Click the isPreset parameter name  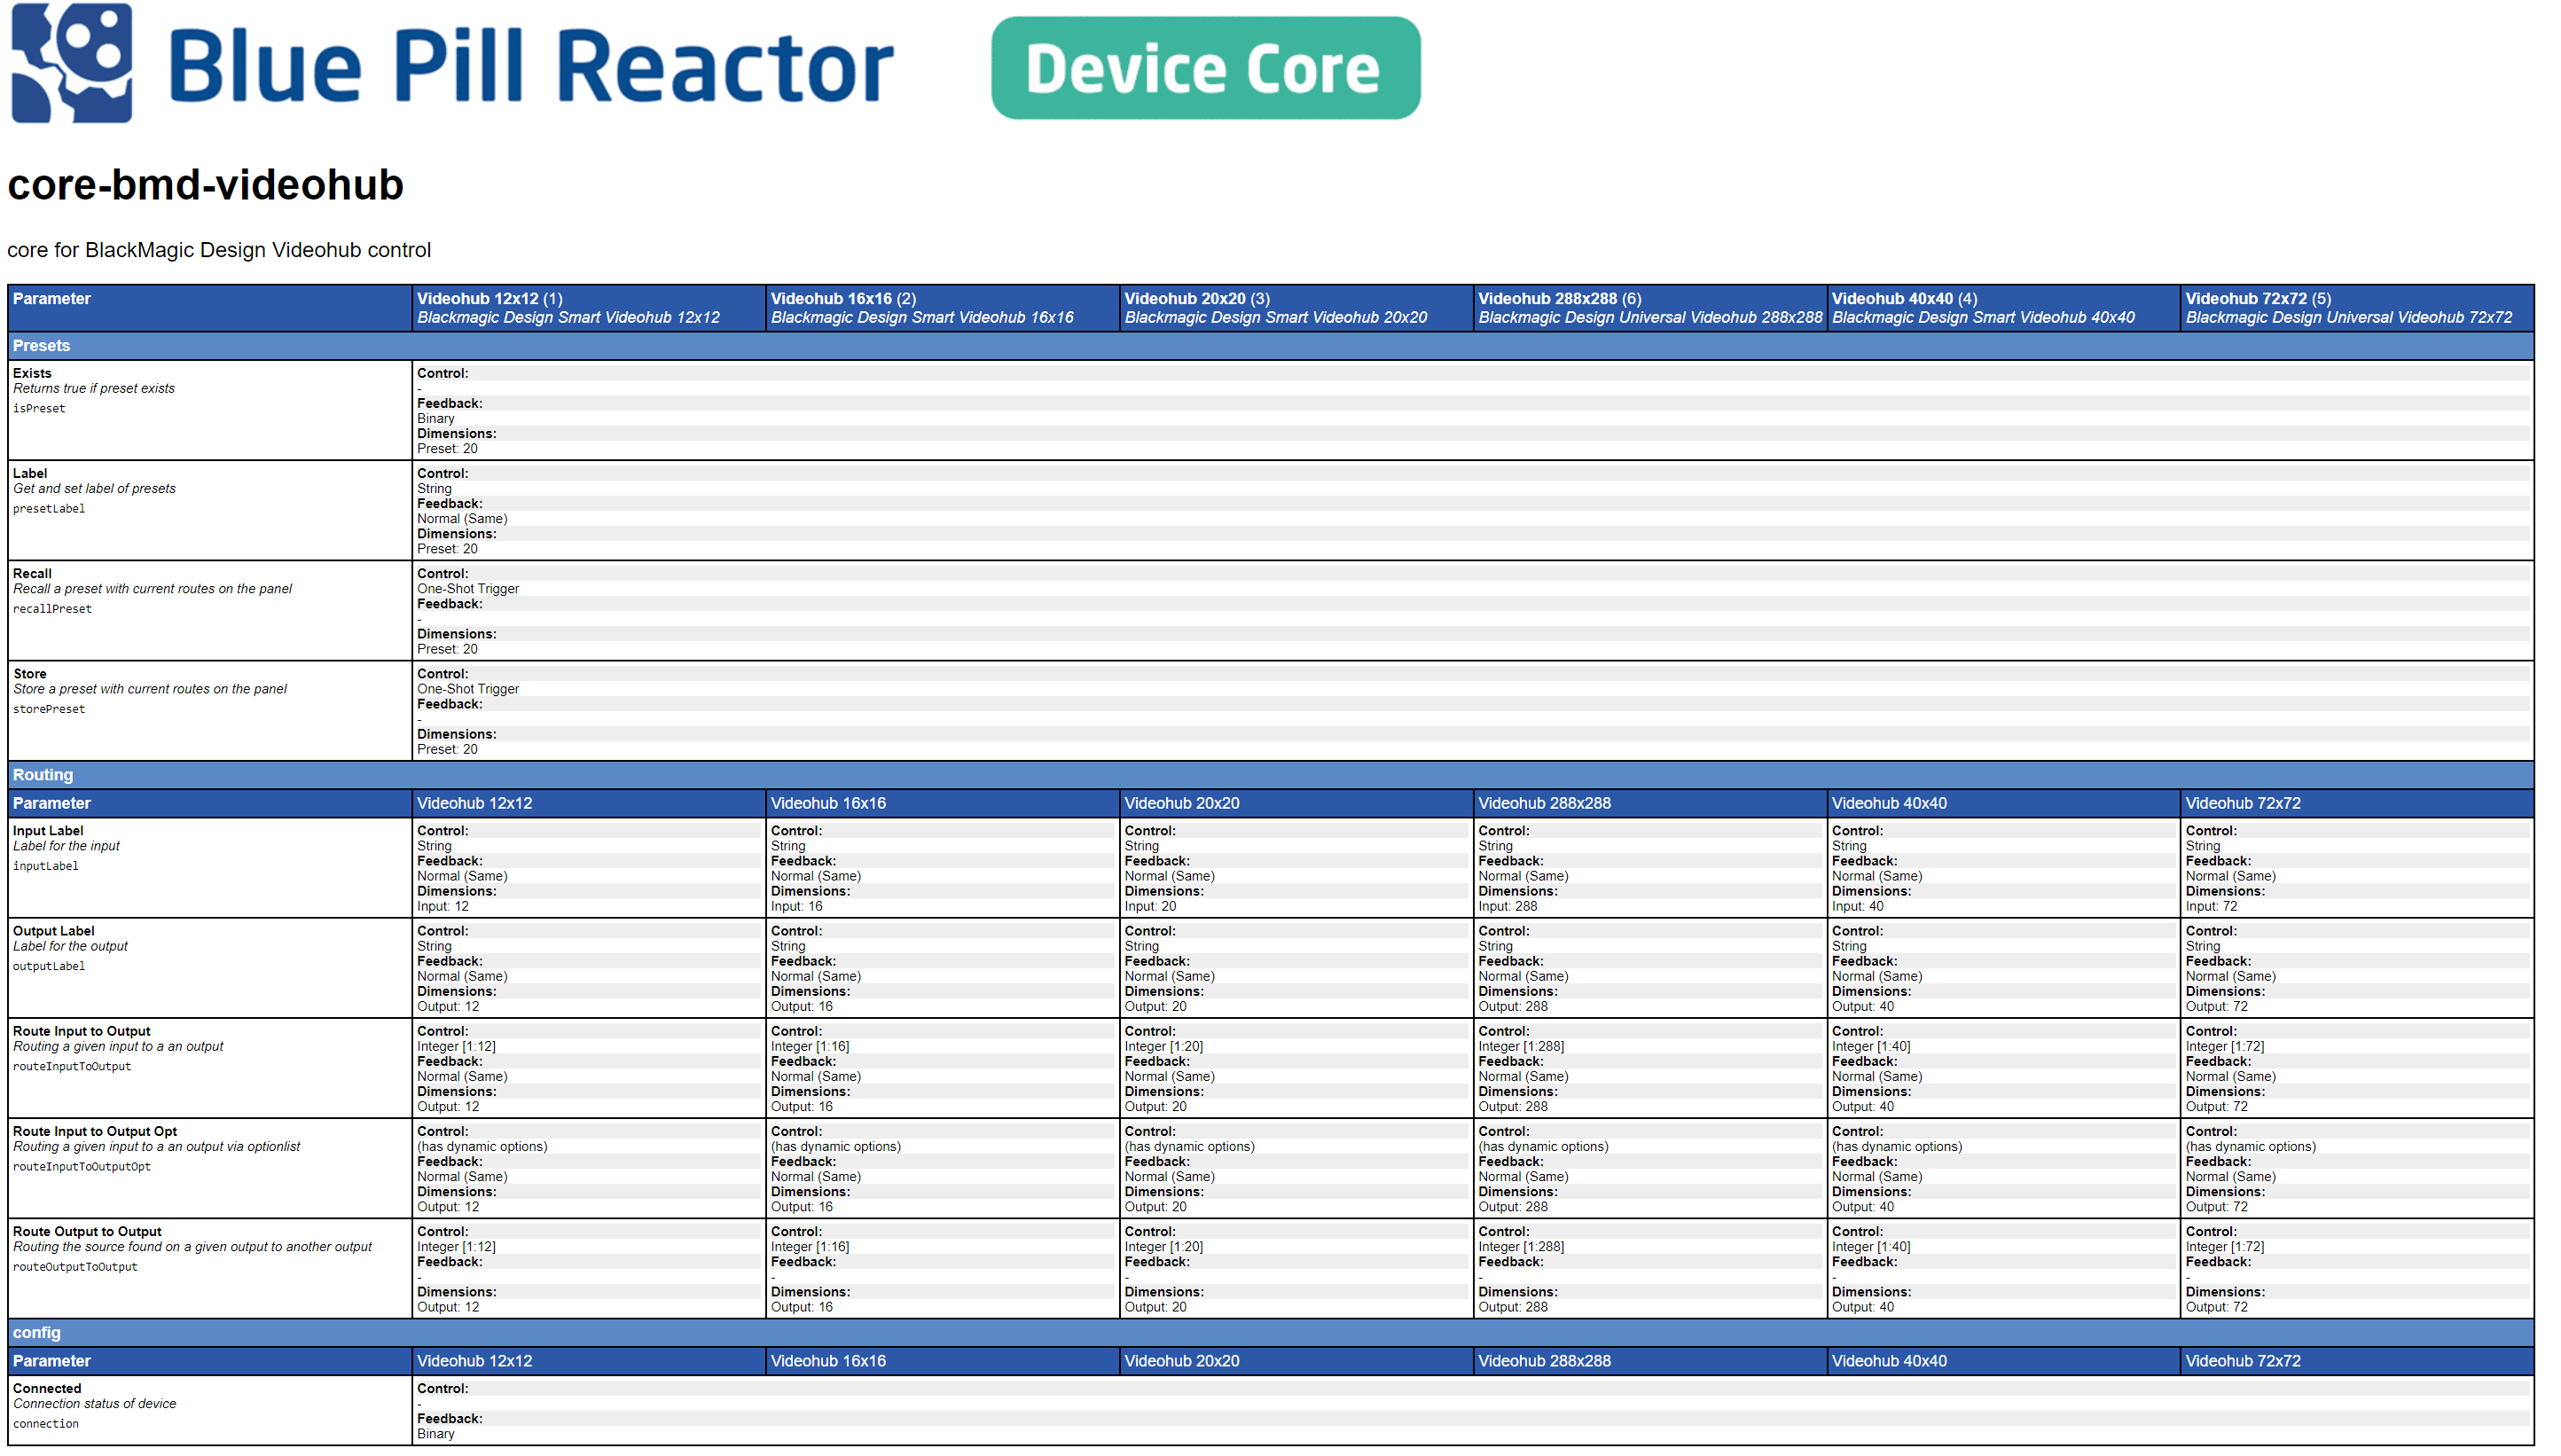(x=39, y=409)
